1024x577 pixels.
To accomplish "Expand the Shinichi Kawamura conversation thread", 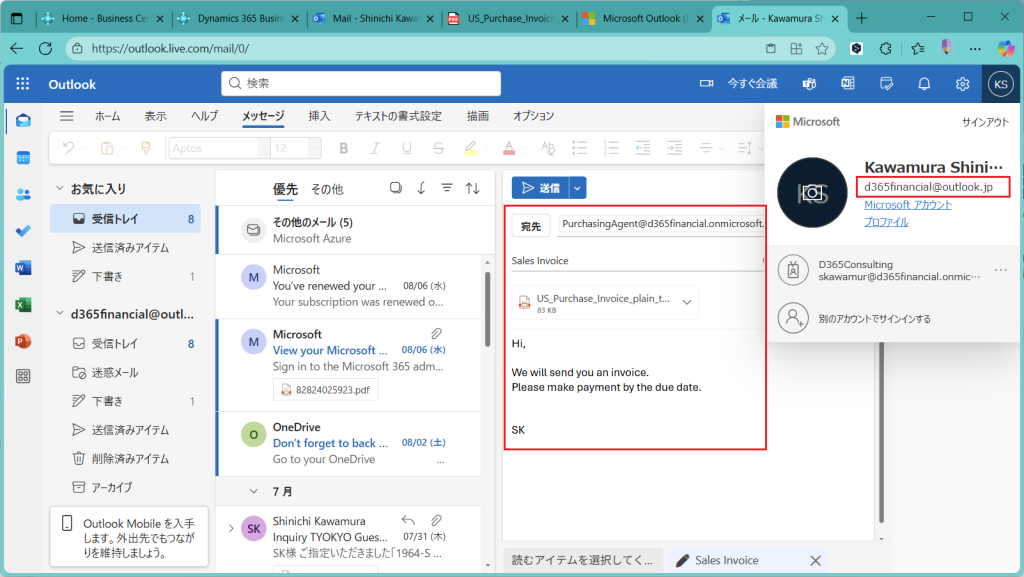I will 231,528.
